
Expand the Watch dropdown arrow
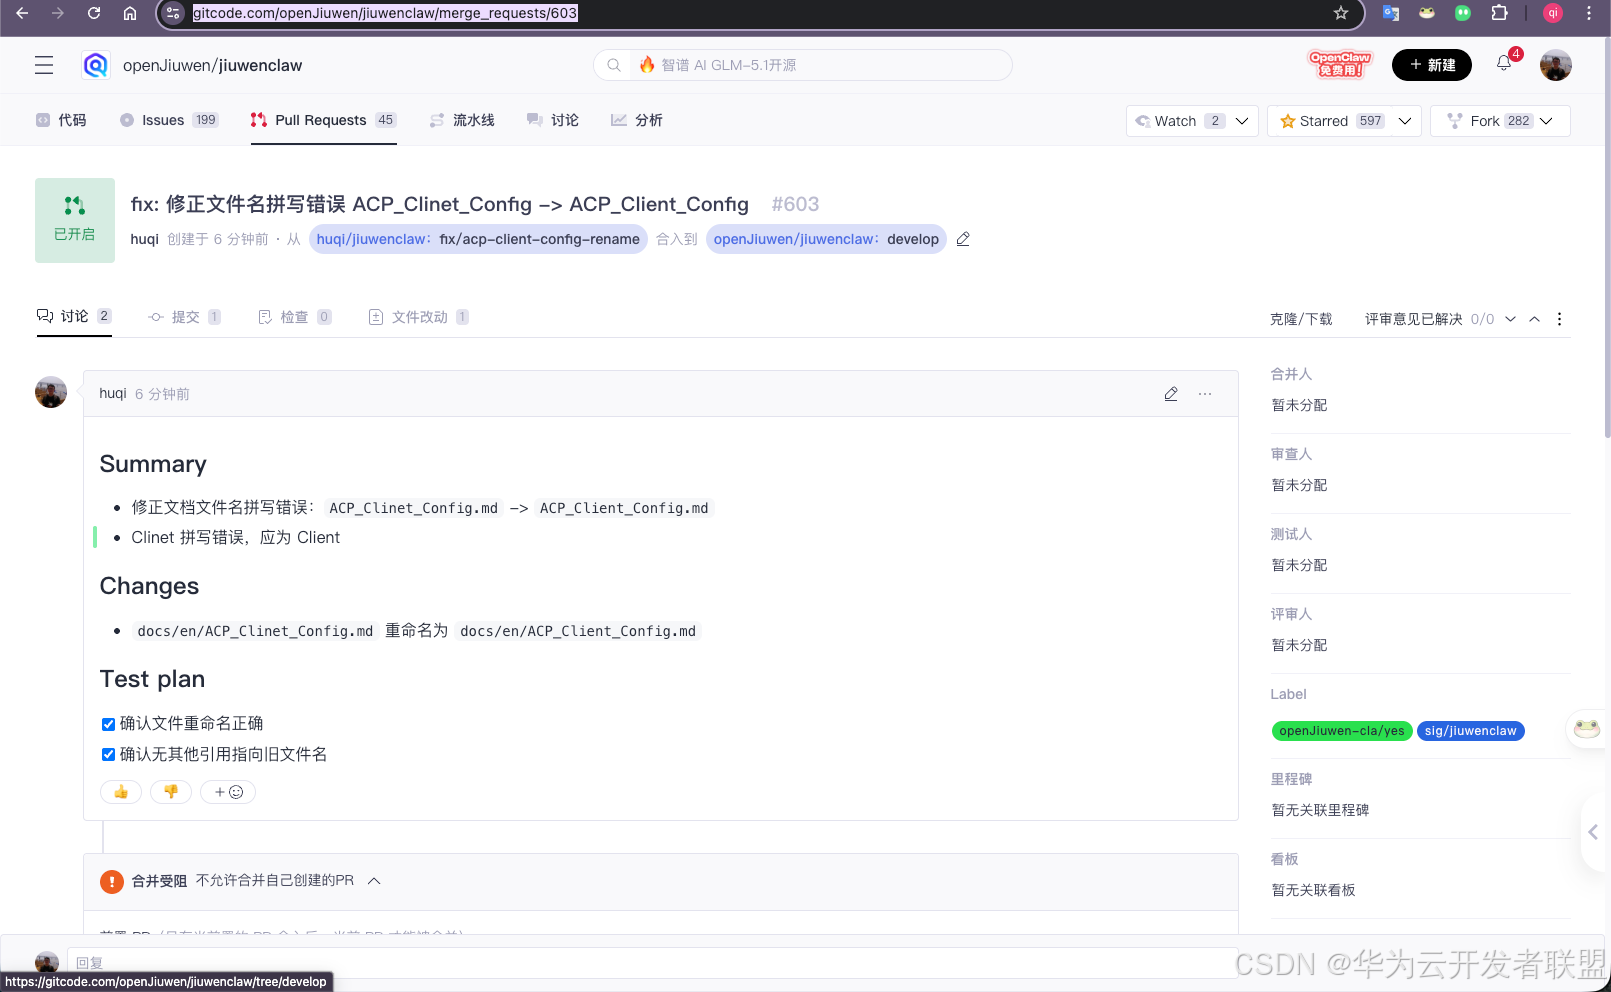pos(1242,121)
